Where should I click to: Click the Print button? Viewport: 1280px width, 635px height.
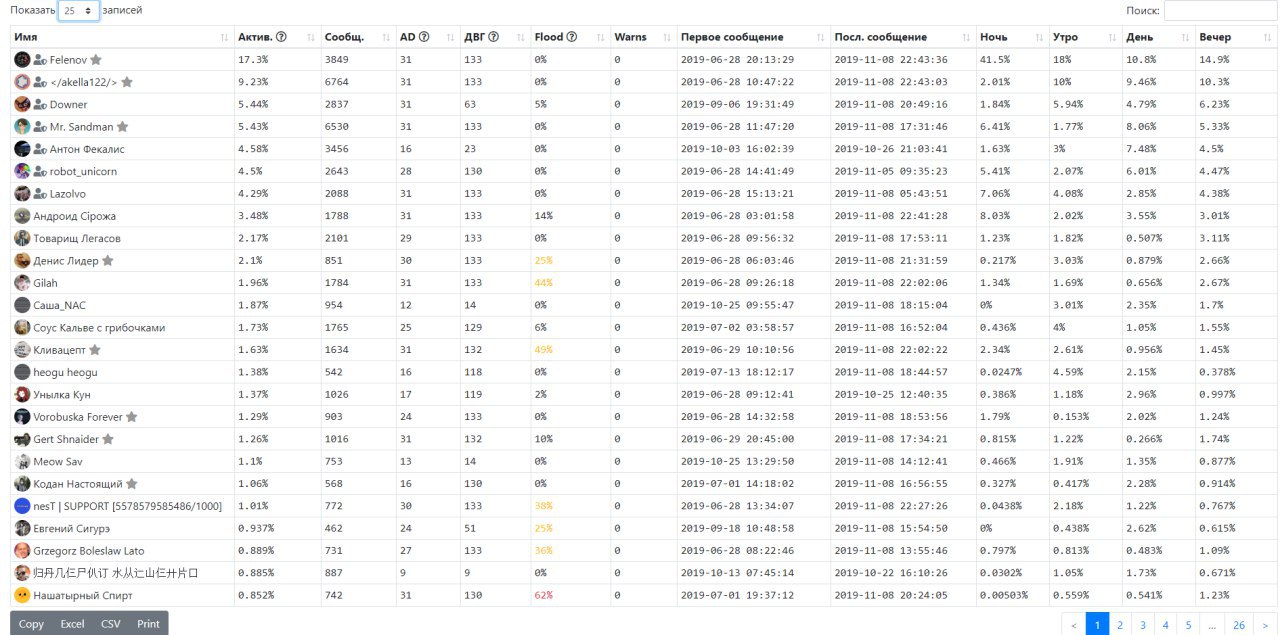(149, 623)
